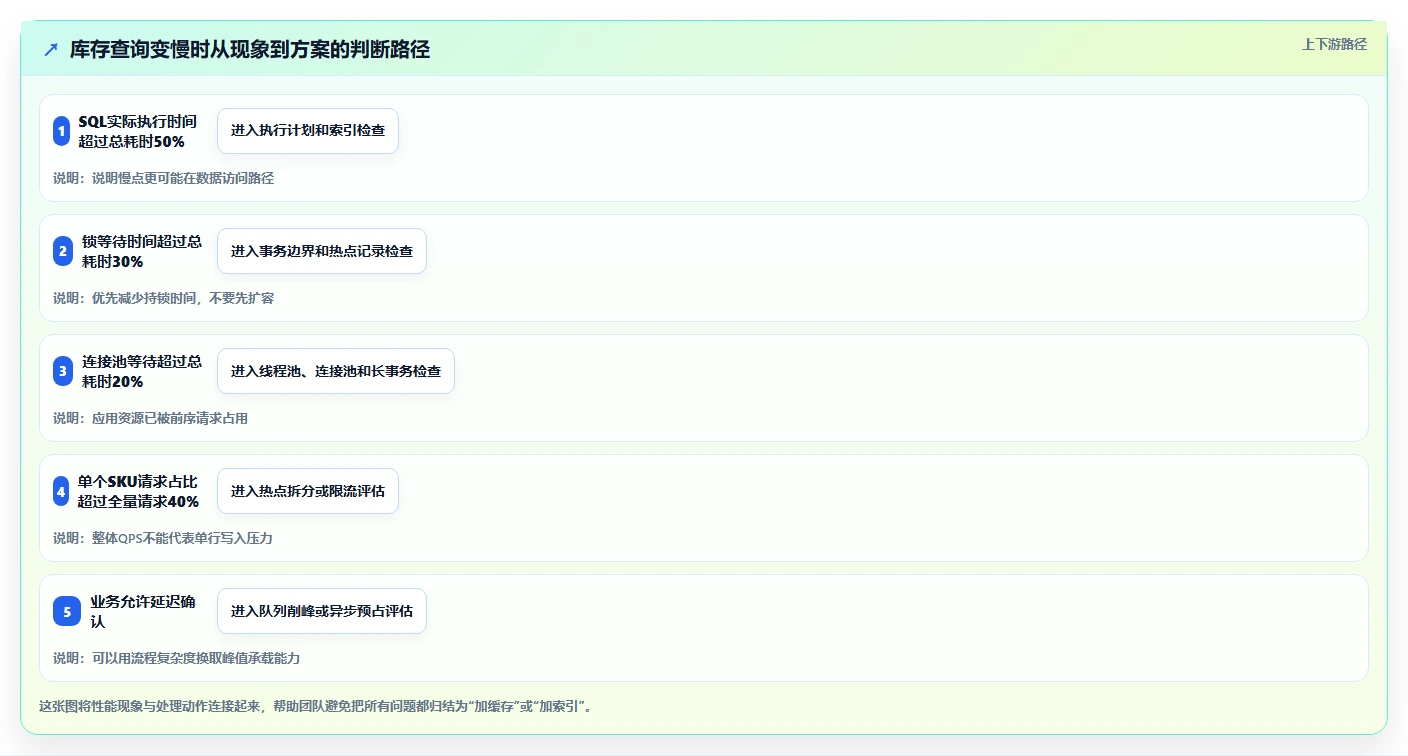Click step badge number 2
Image resolution: width=1408 pixels, height=756 pixels.
pos(63,251)
